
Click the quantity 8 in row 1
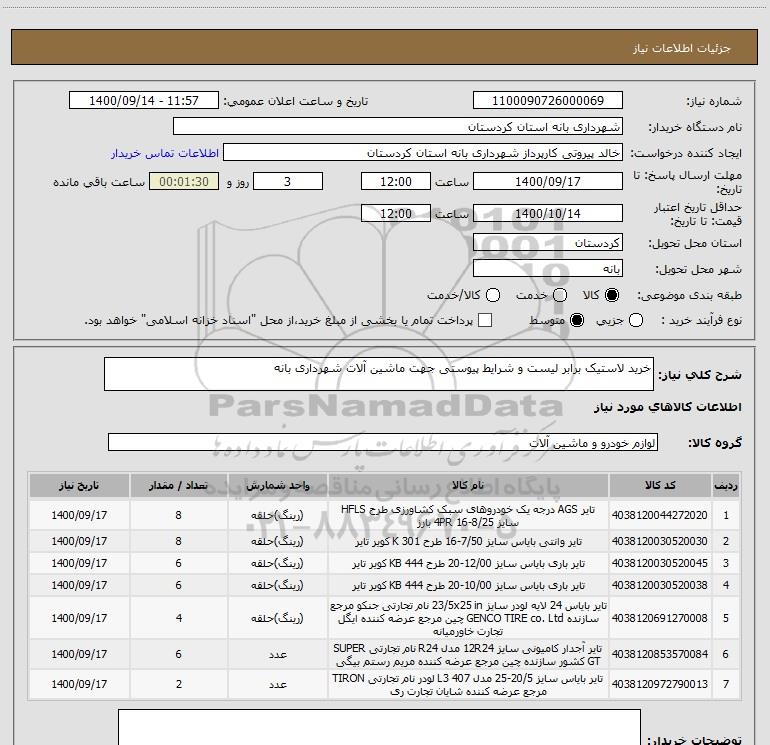click(x=178, y=515)
